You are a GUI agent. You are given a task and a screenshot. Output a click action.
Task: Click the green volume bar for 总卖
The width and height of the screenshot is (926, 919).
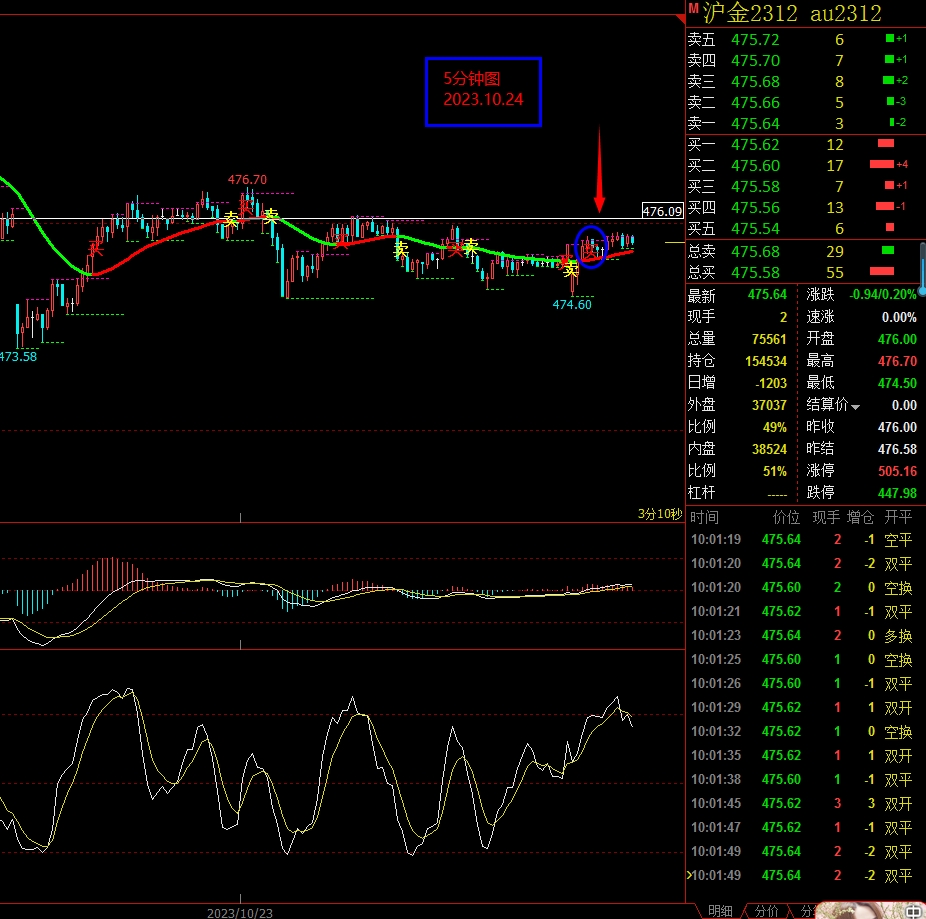point(886,250)
